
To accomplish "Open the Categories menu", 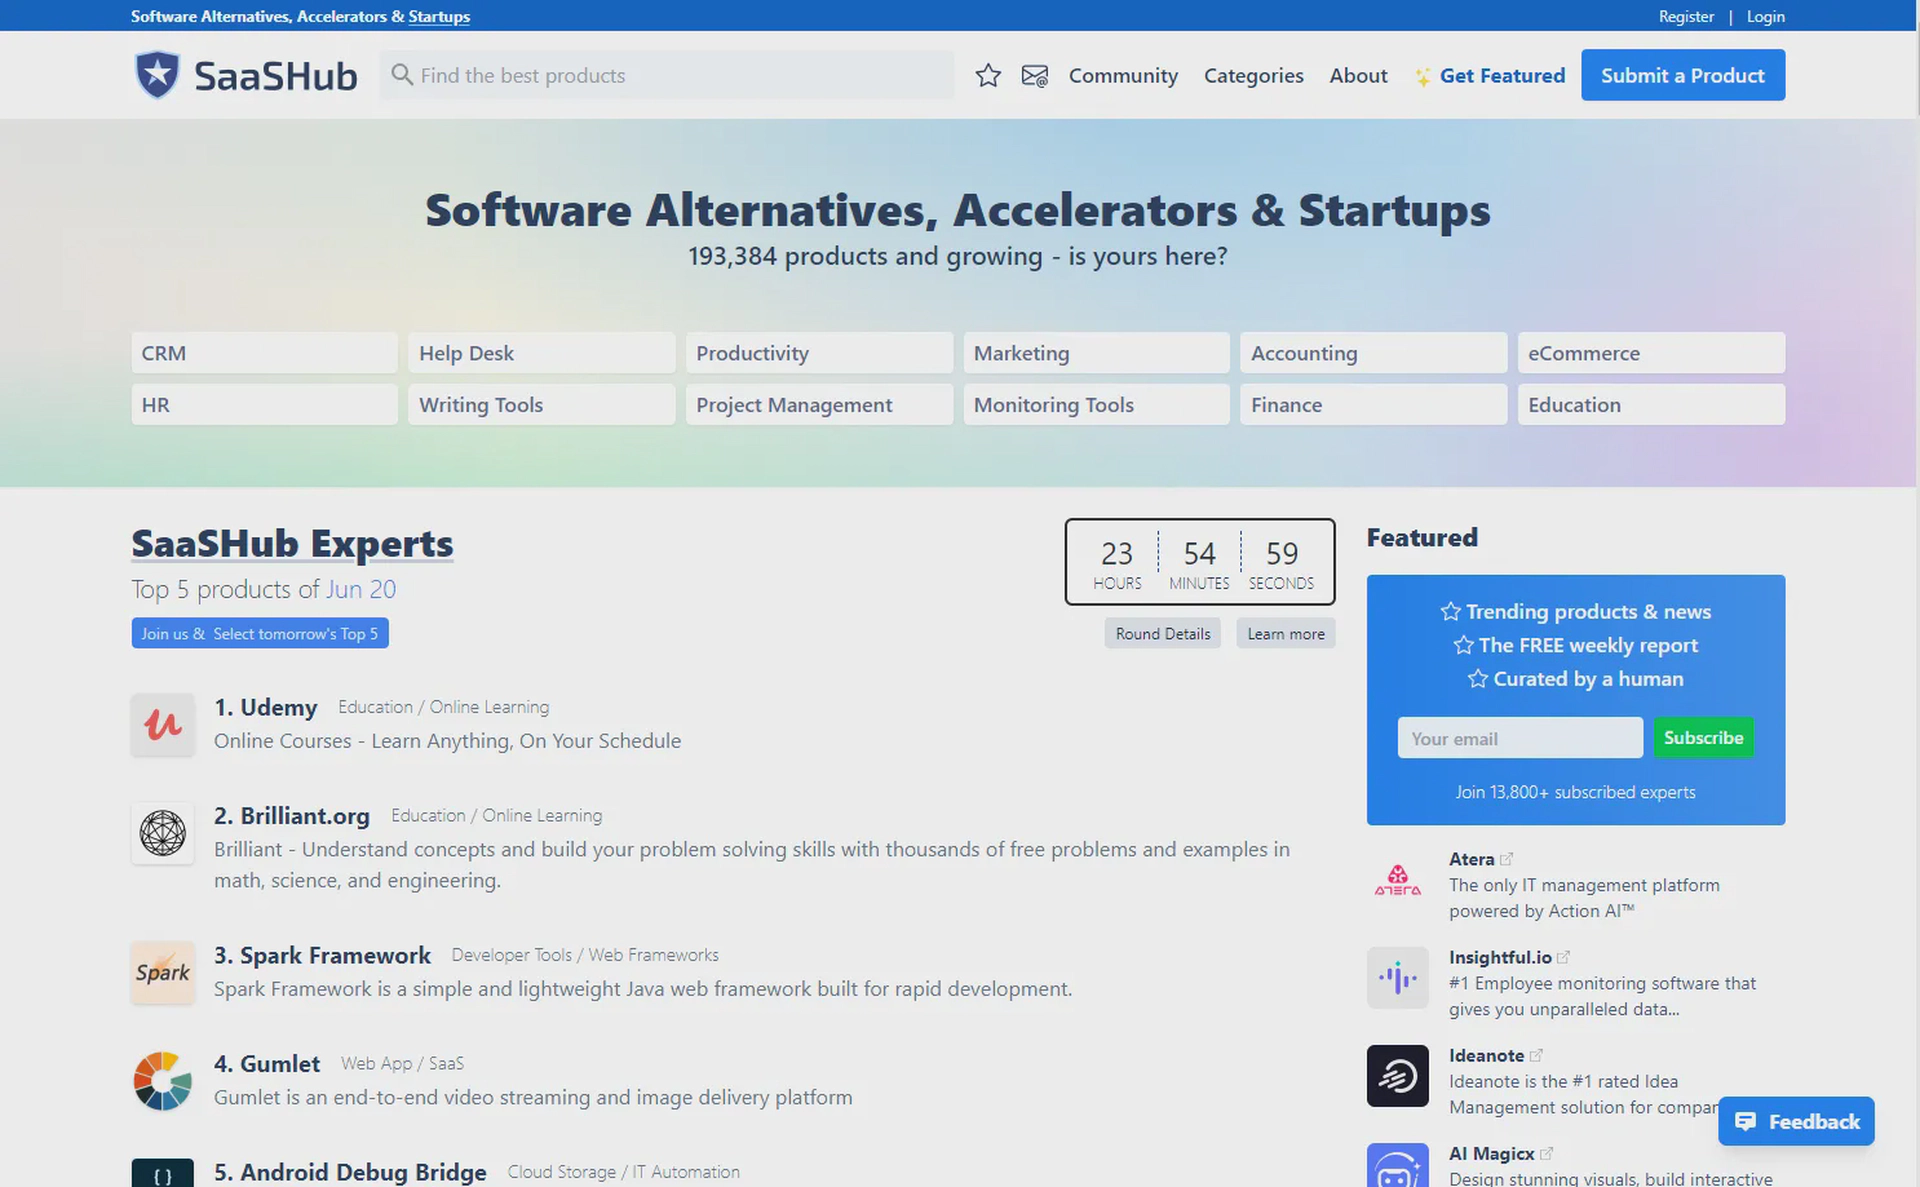I will pos(1253,76).
